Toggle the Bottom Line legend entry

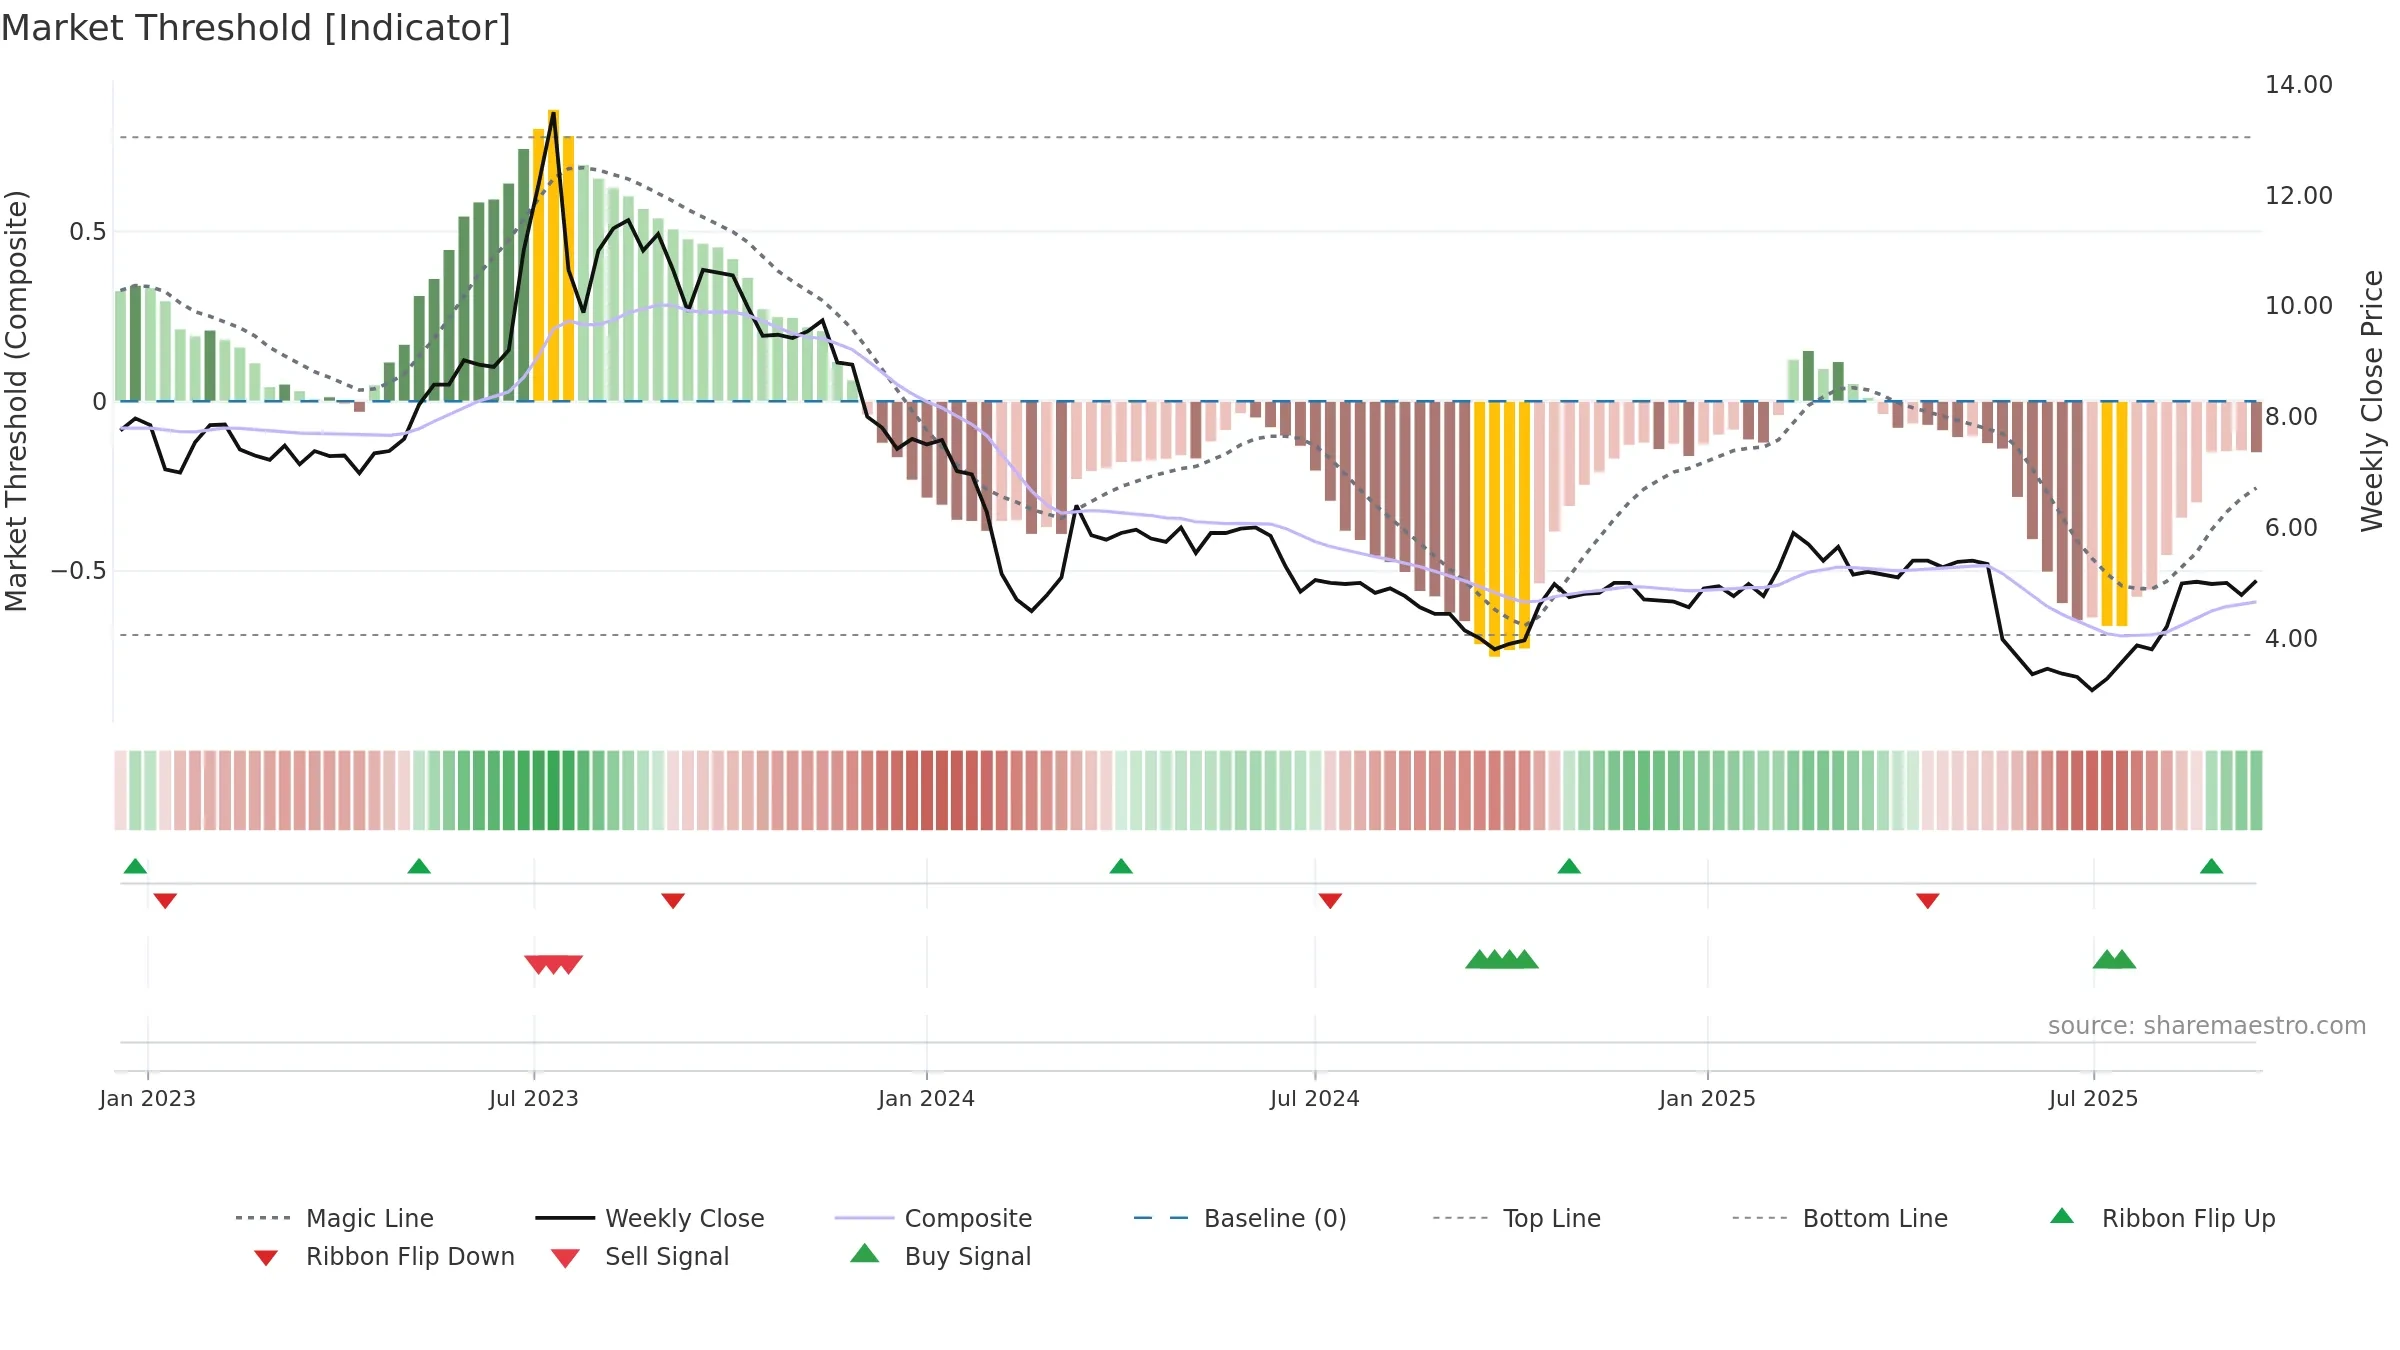click(x=1840, y=1218)
